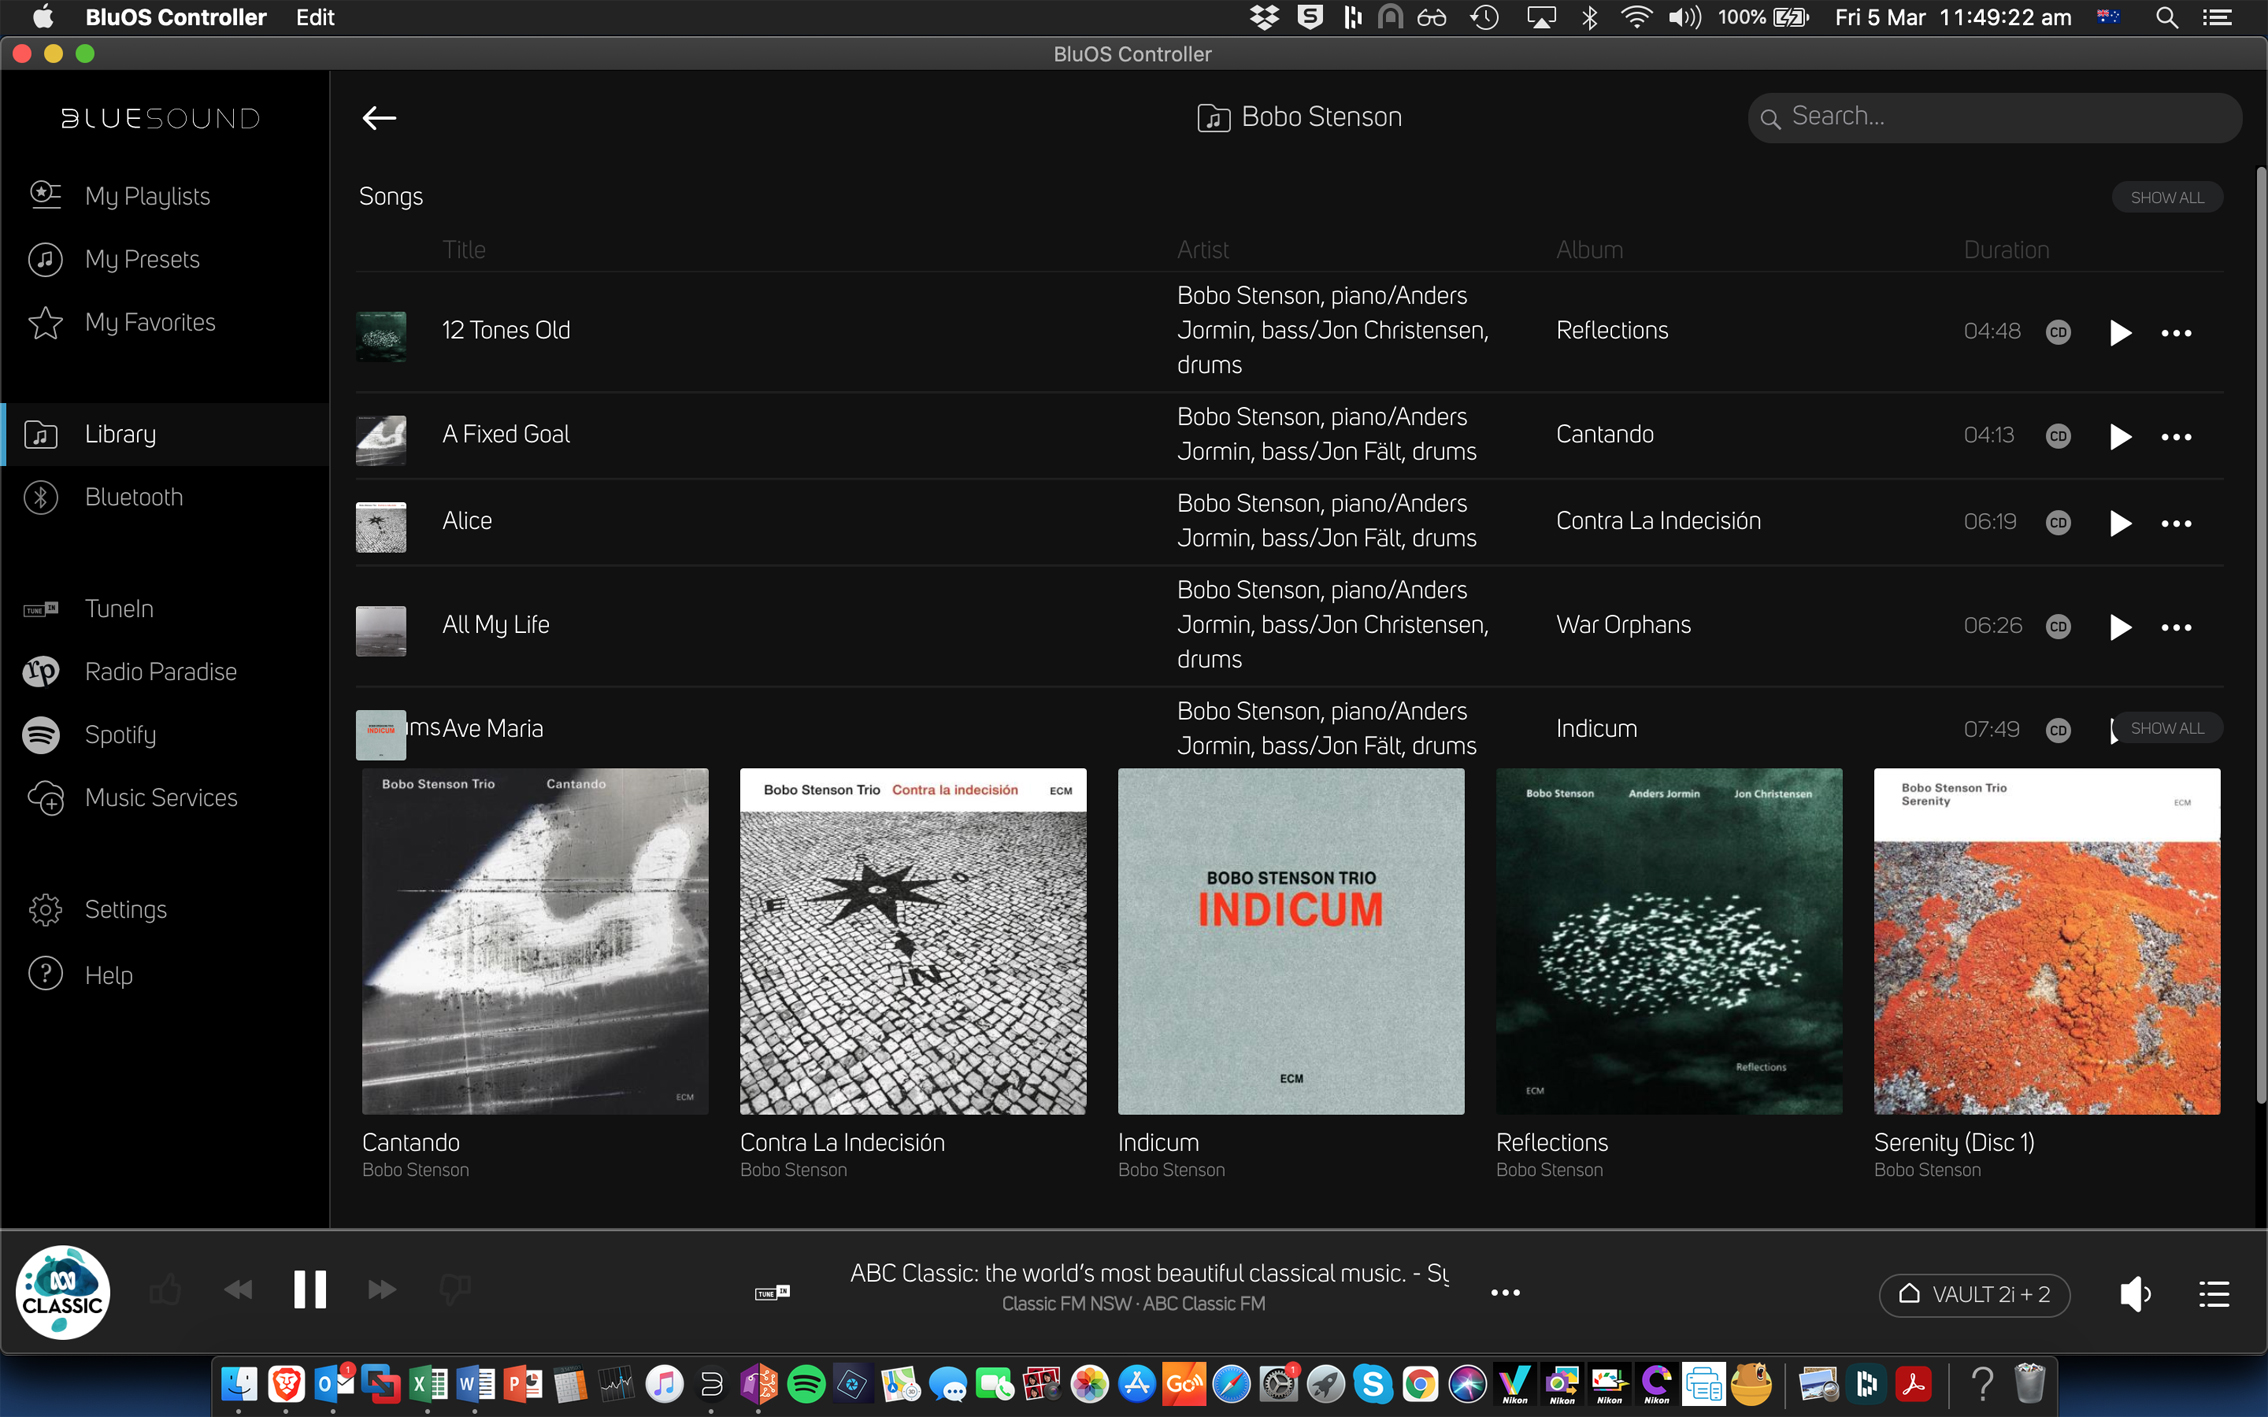Open more options for A Fixed Goal
The height and width of the screenshot is (1417, 2268).
2176,437
